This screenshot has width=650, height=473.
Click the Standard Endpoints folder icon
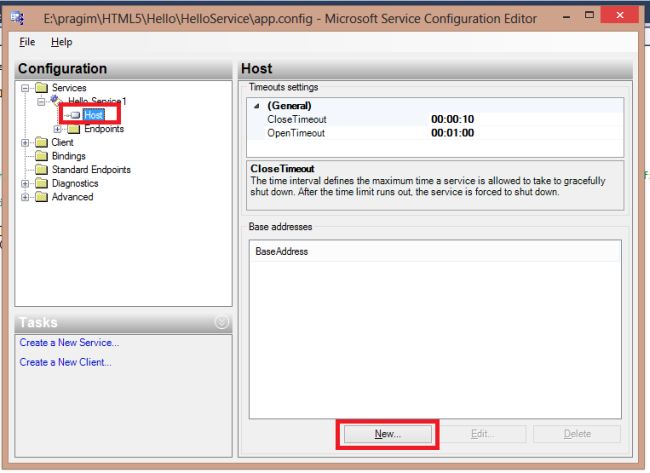coord(41,170)
